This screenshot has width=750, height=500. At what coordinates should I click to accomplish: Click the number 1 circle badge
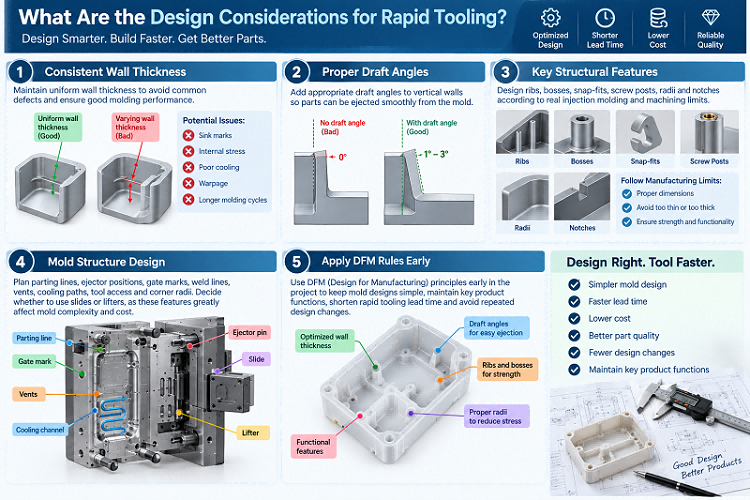click(20, 72)
